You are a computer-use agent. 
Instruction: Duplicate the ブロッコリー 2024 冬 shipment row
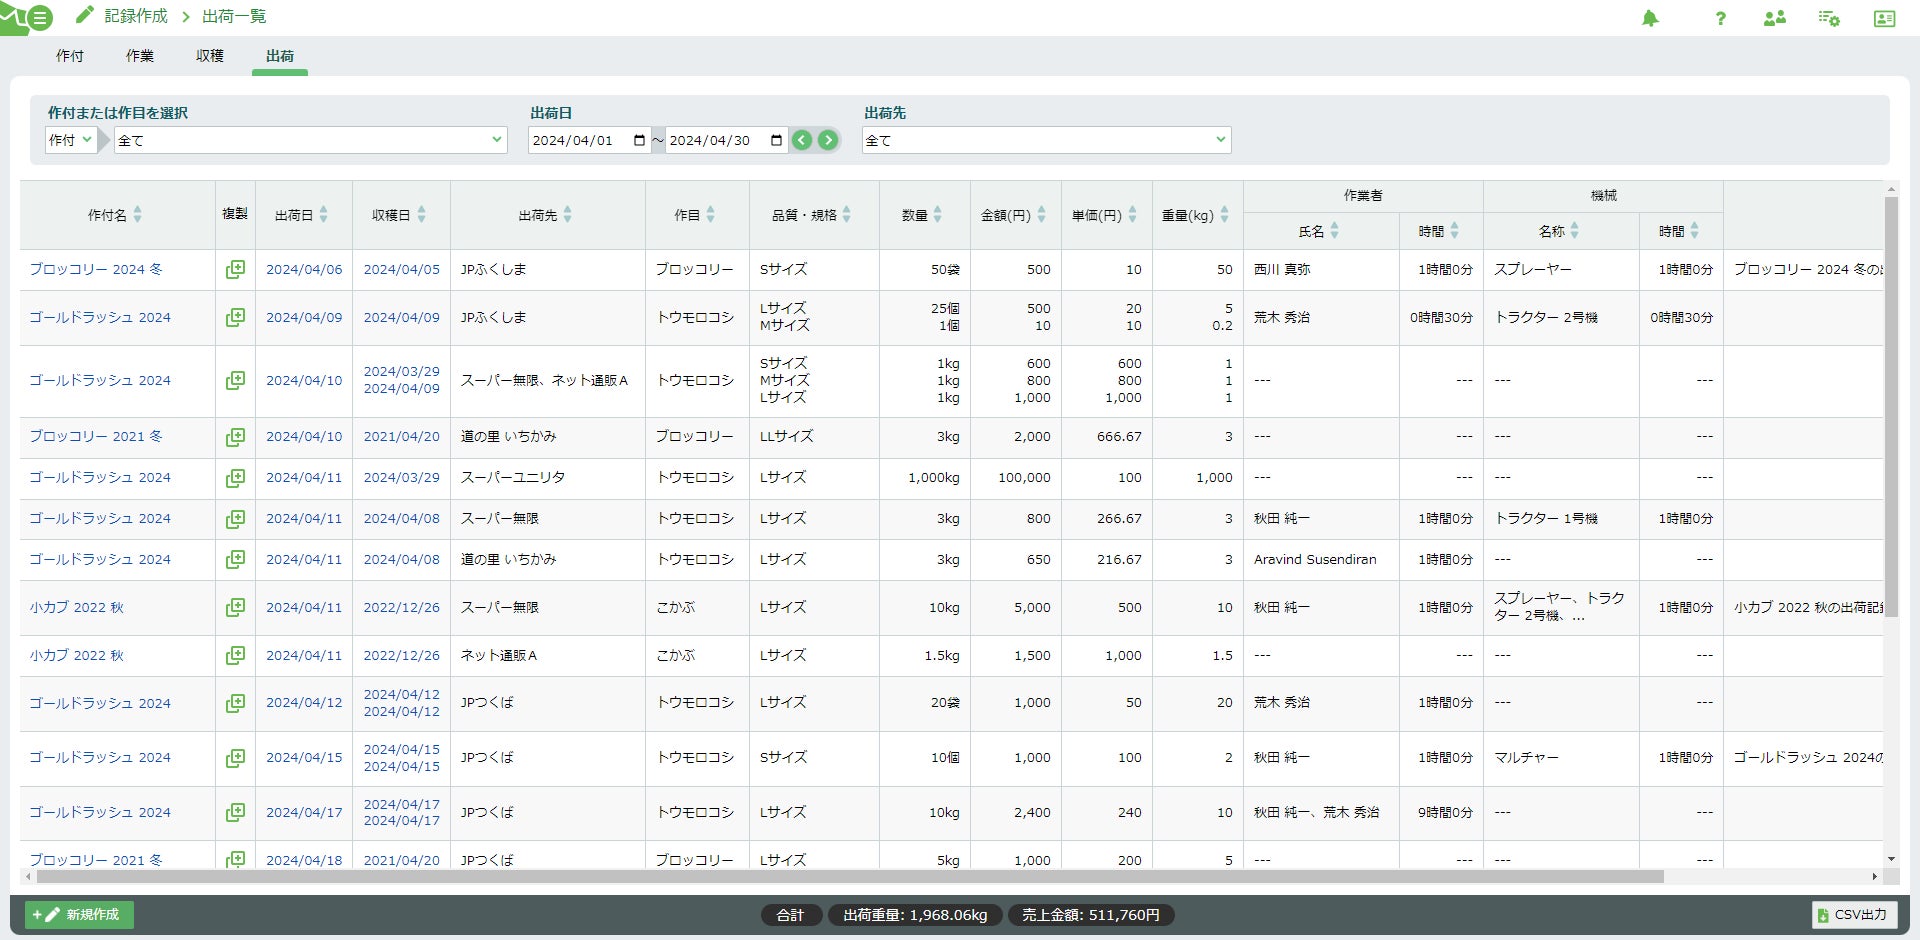(235, 269)
